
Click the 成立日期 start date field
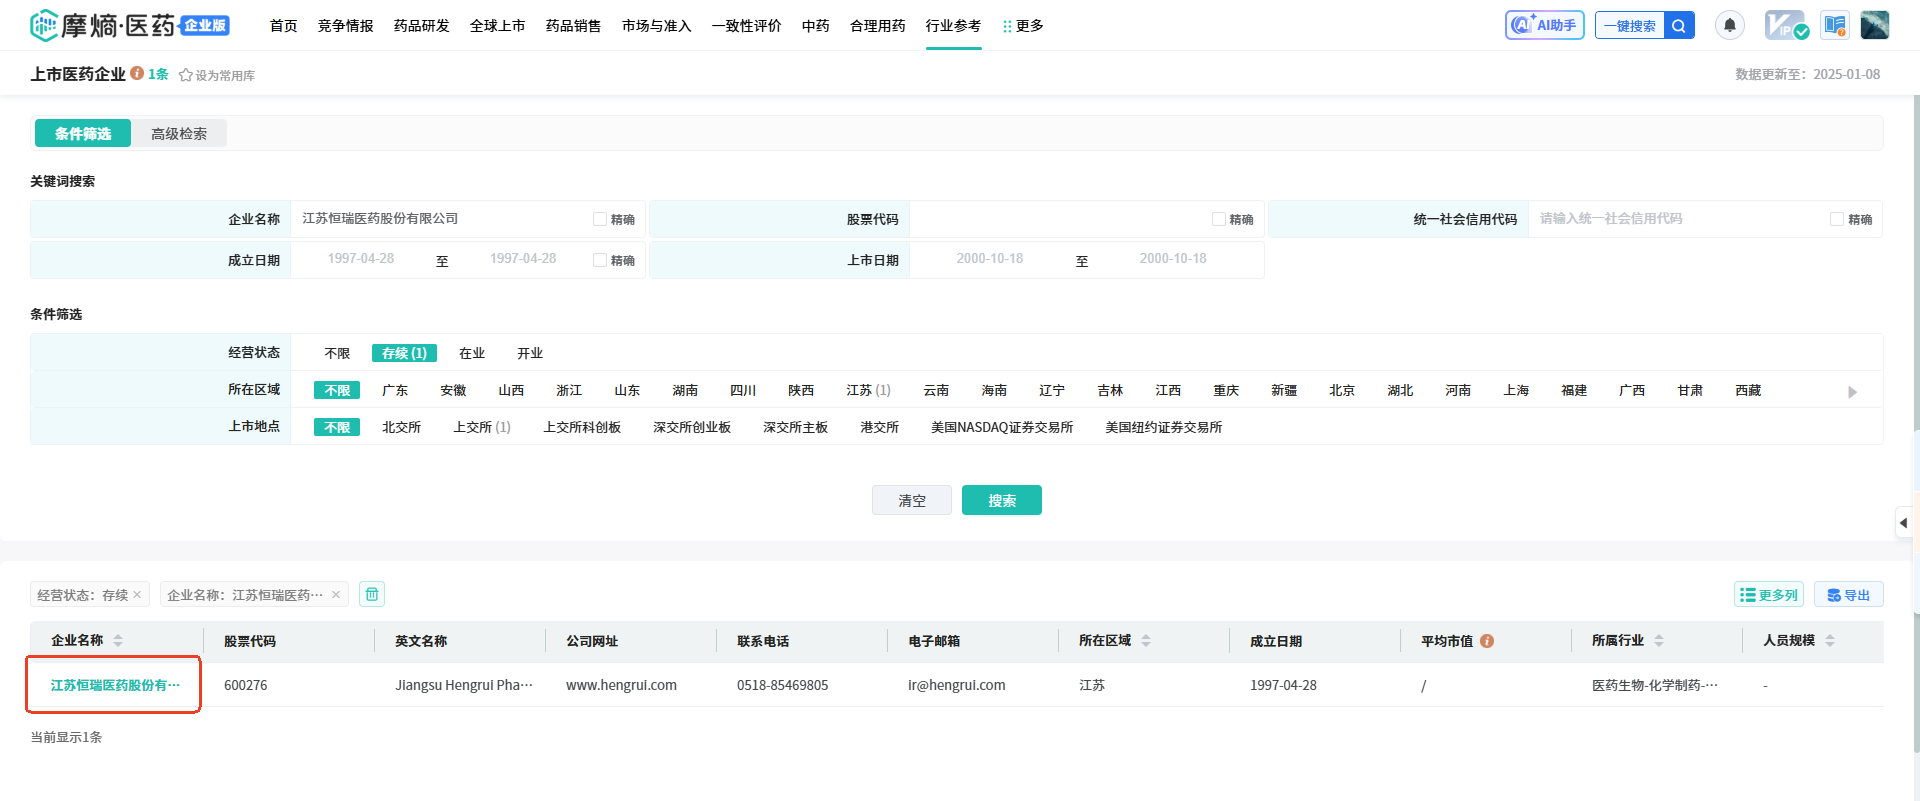[x=361, y=259]
